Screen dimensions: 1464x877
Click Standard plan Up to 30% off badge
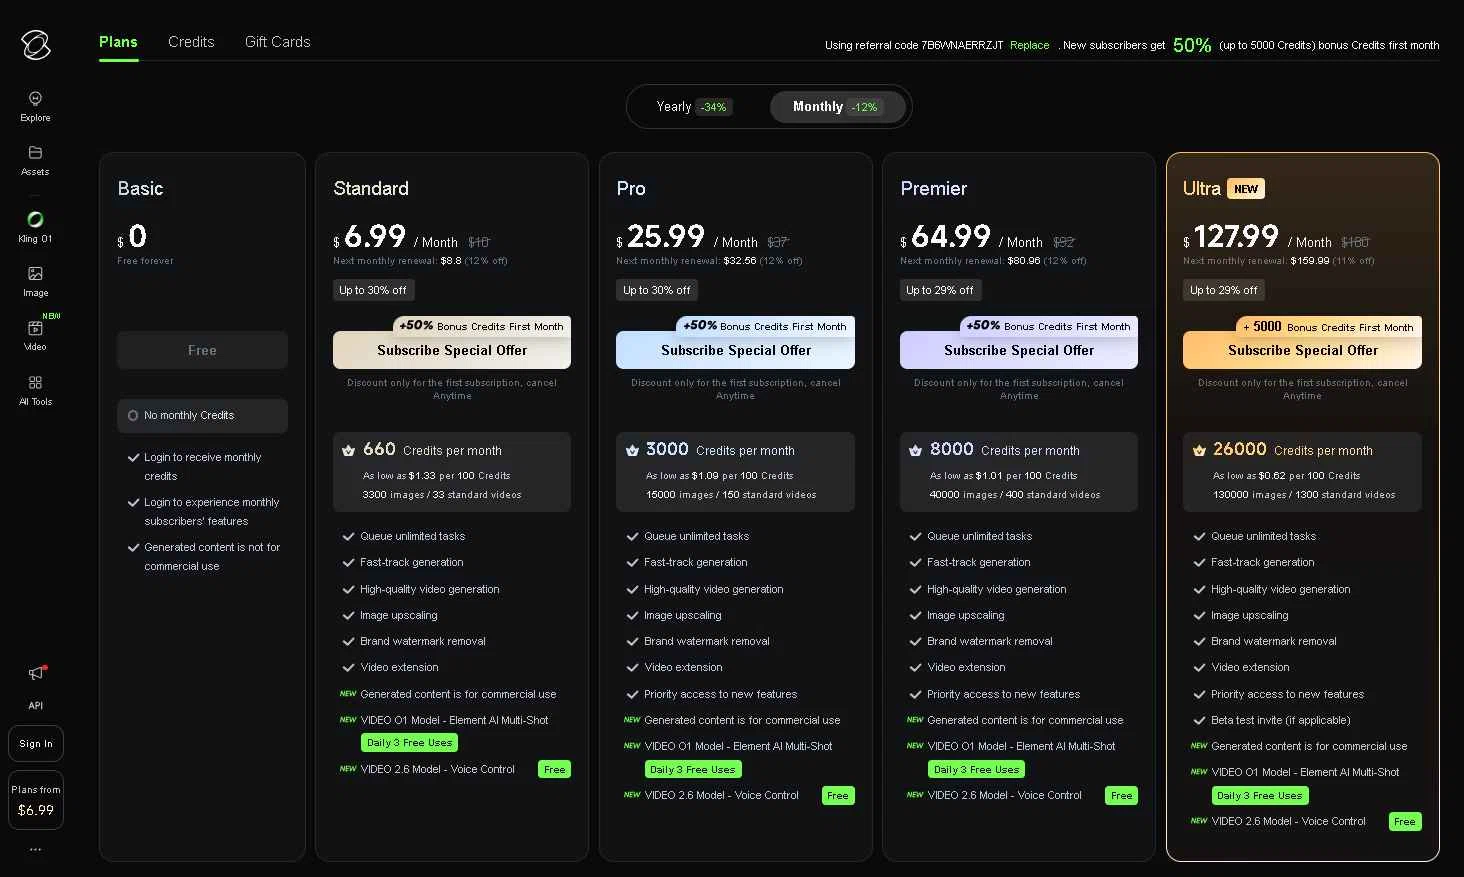coord(373,290)
